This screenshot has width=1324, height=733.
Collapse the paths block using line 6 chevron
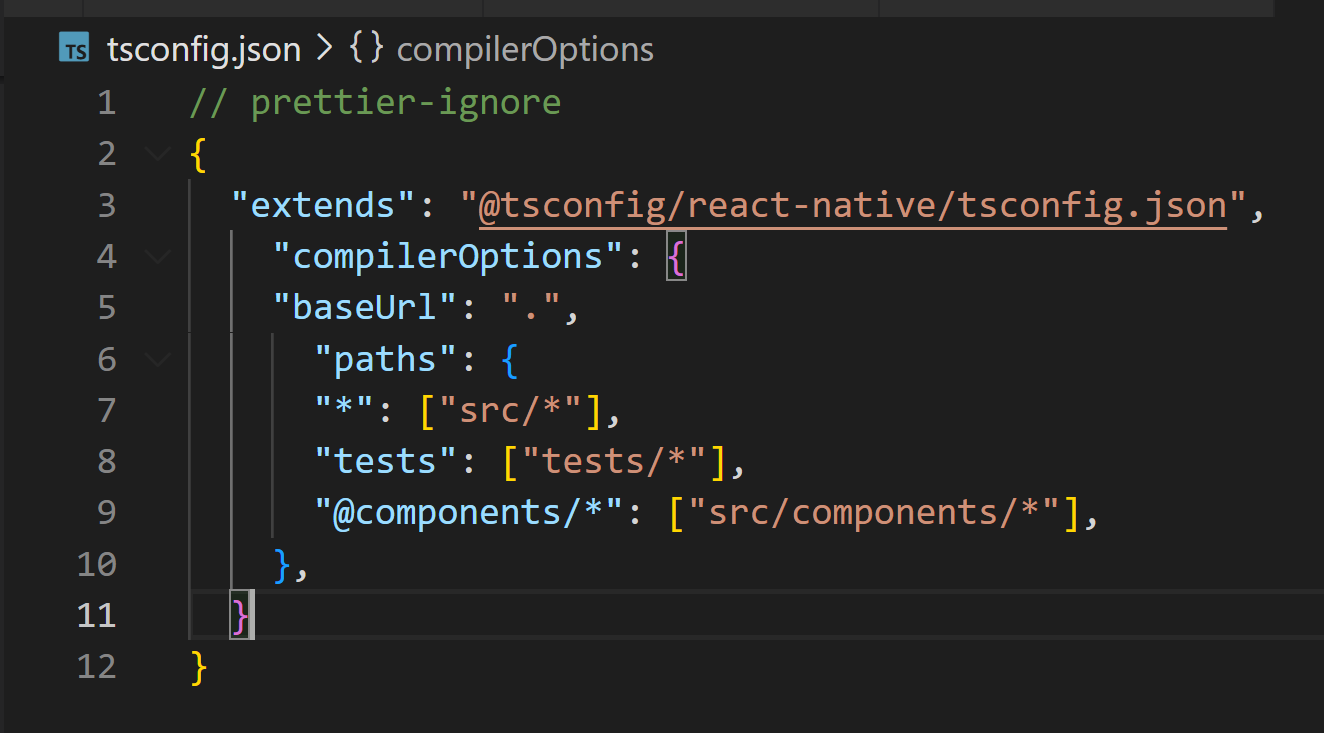[157, 358]
